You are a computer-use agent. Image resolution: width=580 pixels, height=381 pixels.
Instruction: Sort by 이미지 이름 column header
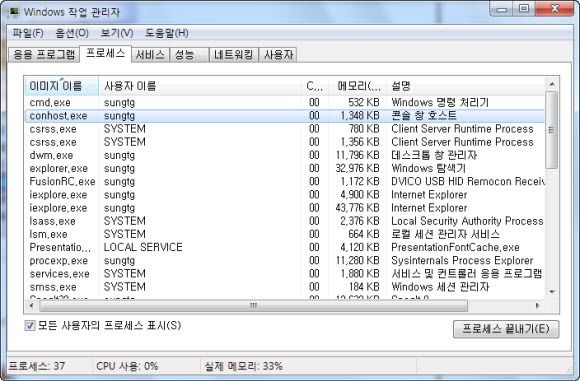61,86
